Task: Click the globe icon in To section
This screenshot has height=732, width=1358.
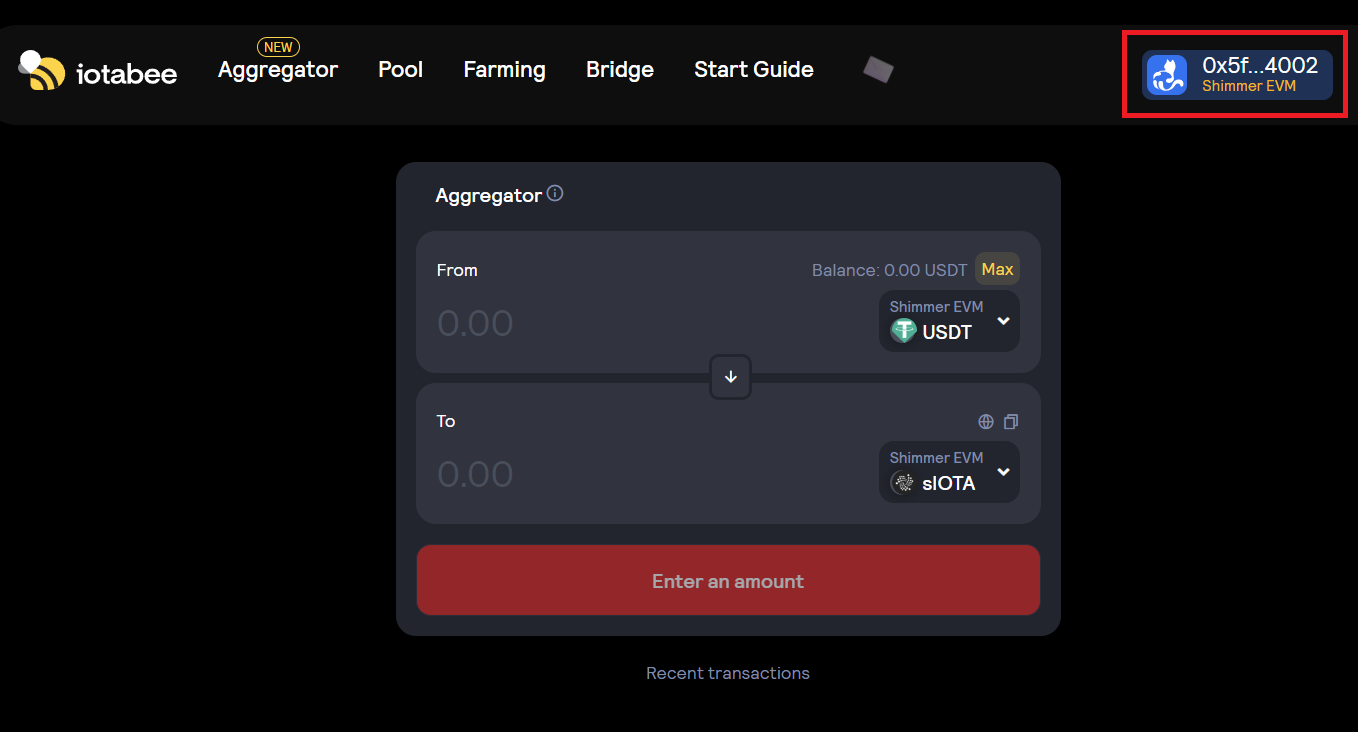Action: (986, 422)
